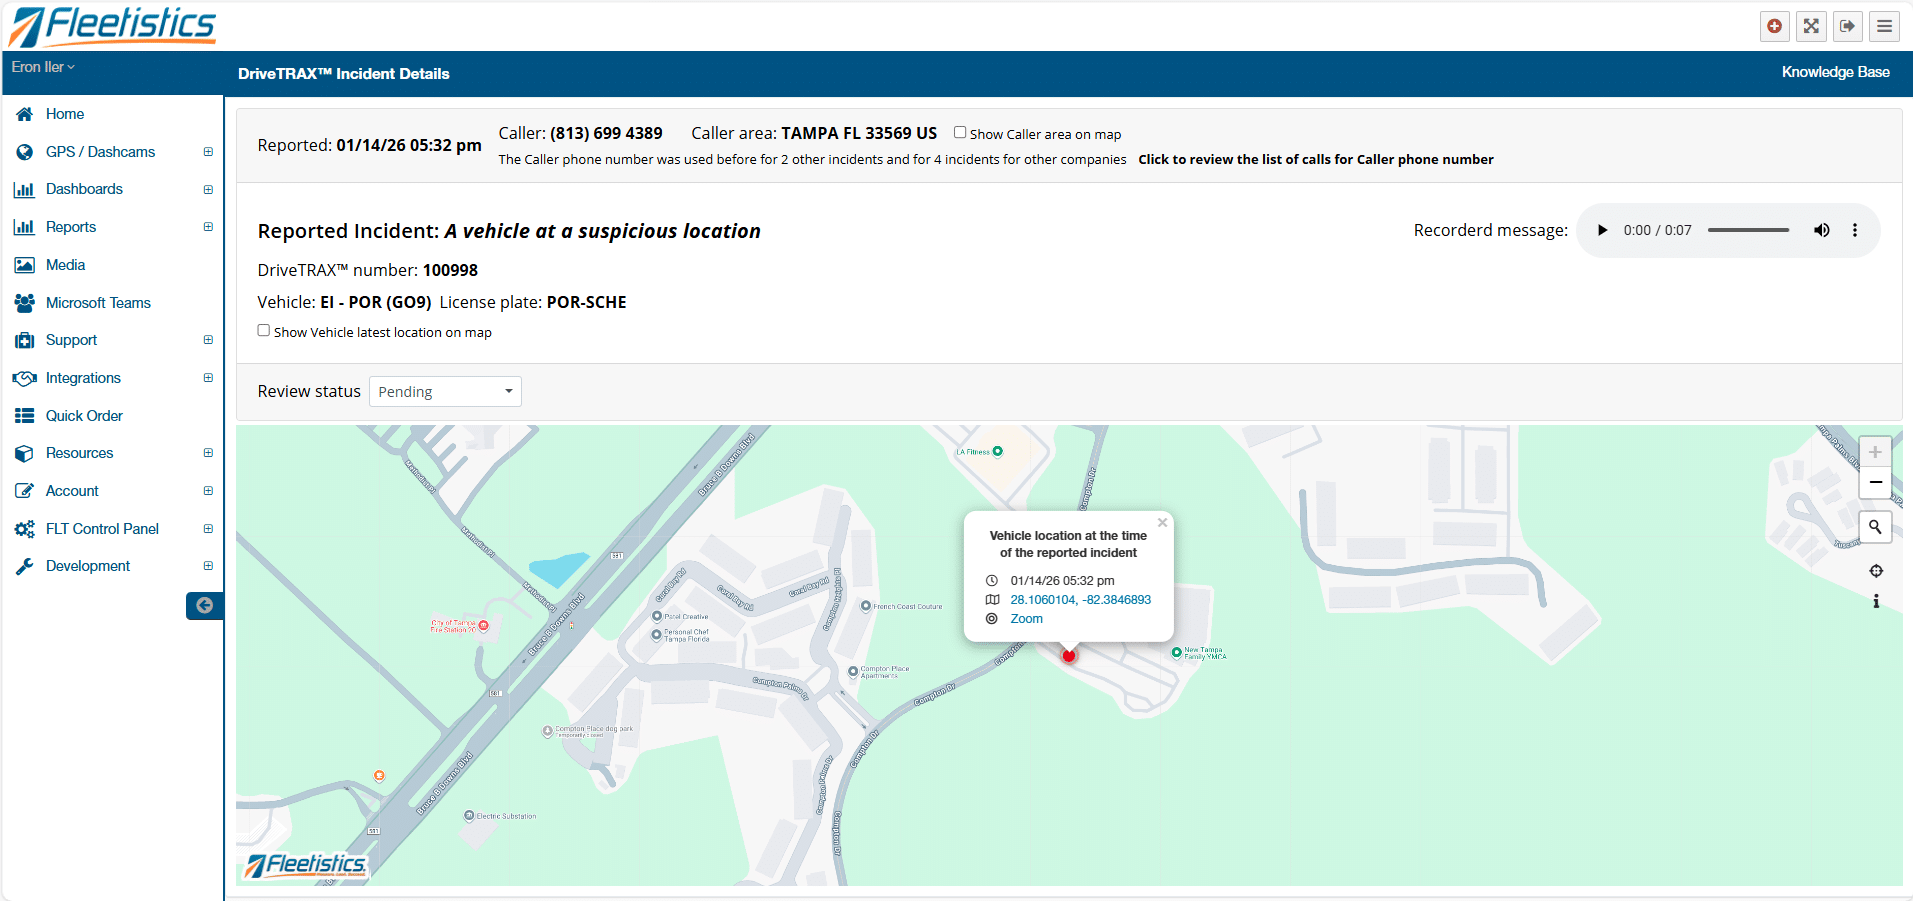
Task: Open the Knowledge Base link
Action: (x=1835, y=72)
